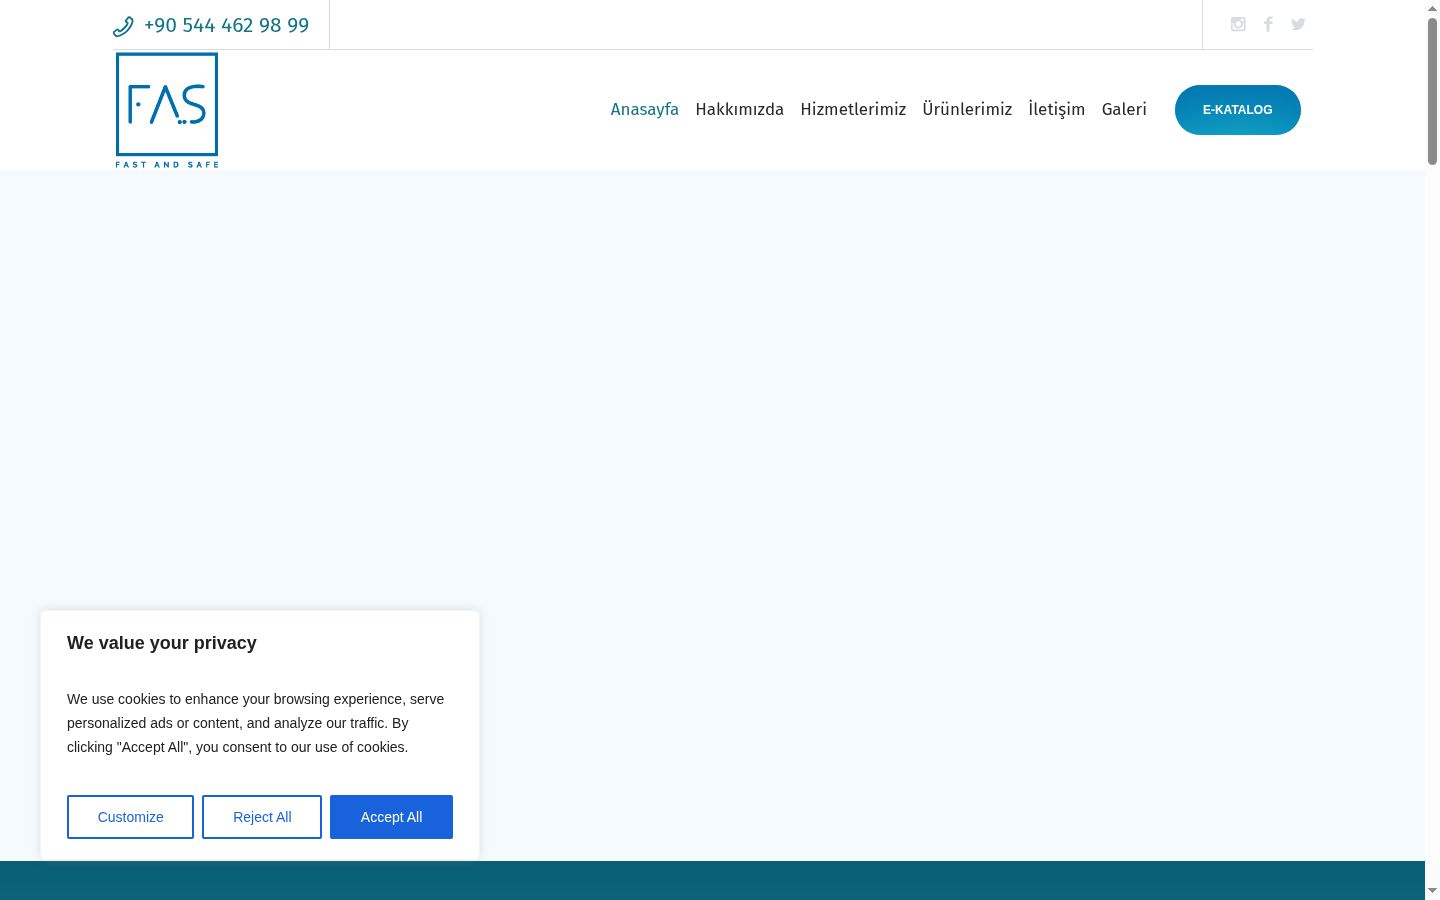Click Customize in the cookie banner
The image size is (1440, 900).
click(x=130, y=817)
